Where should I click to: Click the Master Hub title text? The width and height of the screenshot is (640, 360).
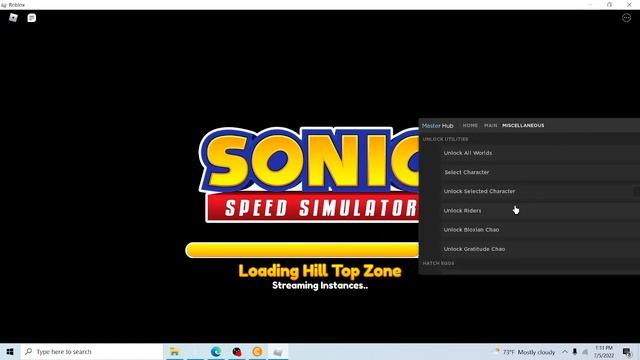pos(438,126)
